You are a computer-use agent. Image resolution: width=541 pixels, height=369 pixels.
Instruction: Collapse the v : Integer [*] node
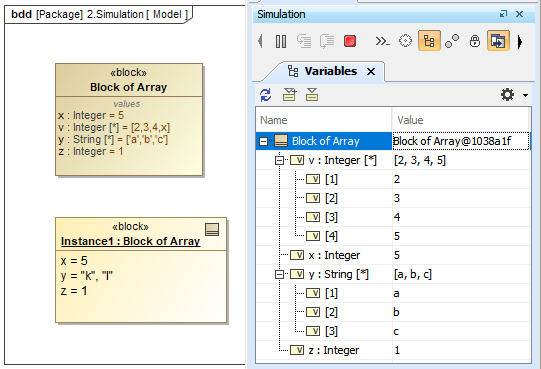279,161
